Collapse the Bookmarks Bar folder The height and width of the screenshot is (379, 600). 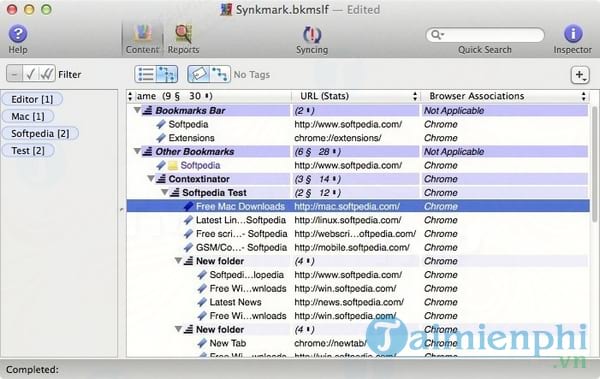point(137,110)
